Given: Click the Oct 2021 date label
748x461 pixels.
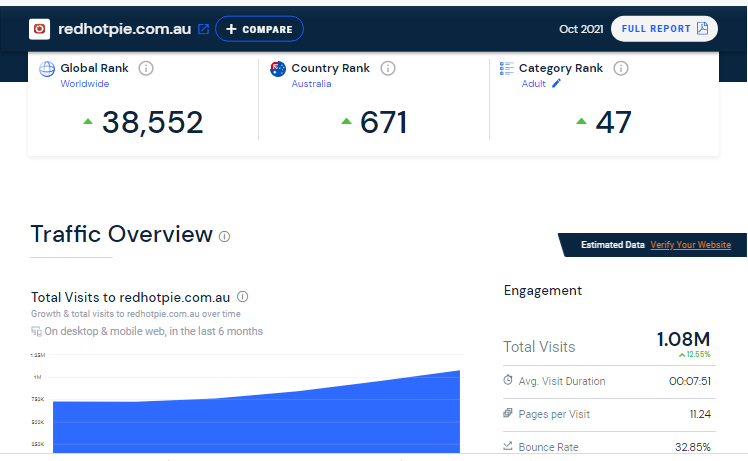Looking at the screenshot, I should [x=581, y=29].
